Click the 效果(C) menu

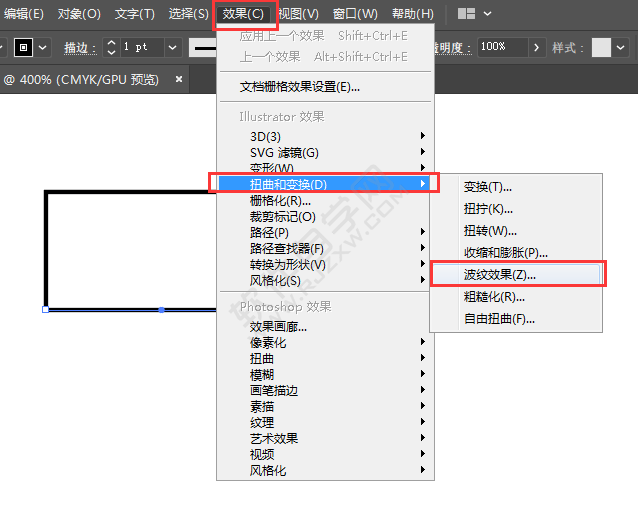(x=243, y=14)
